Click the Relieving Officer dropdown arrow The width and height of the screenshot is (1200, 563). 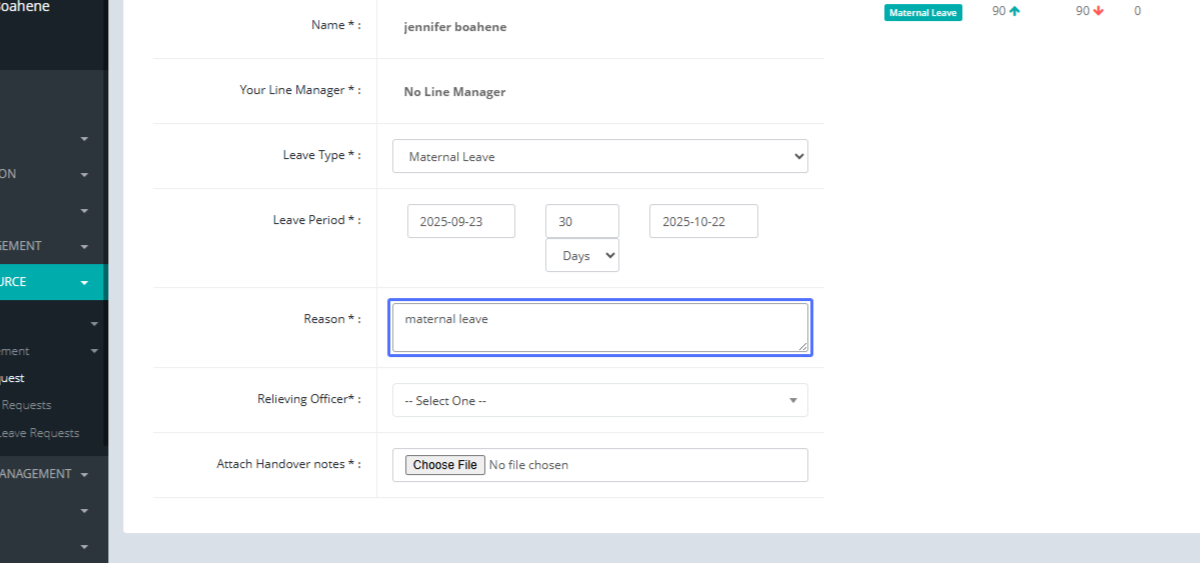[x=793, y=401]
